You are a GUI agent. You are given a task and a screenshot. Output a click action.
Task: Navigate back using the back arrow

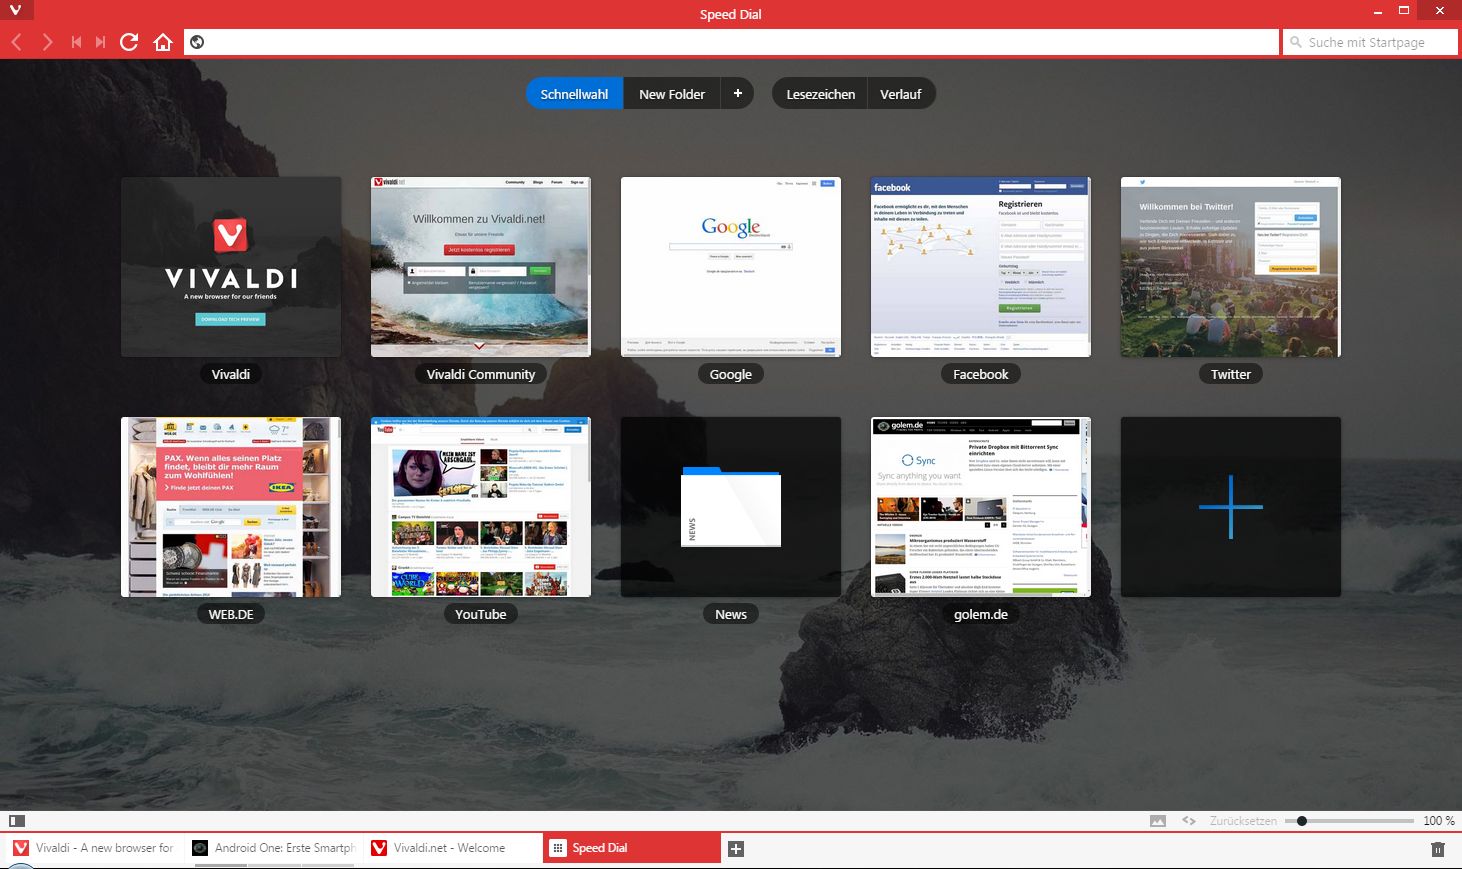pyautogui.click(x=17, y=42)
